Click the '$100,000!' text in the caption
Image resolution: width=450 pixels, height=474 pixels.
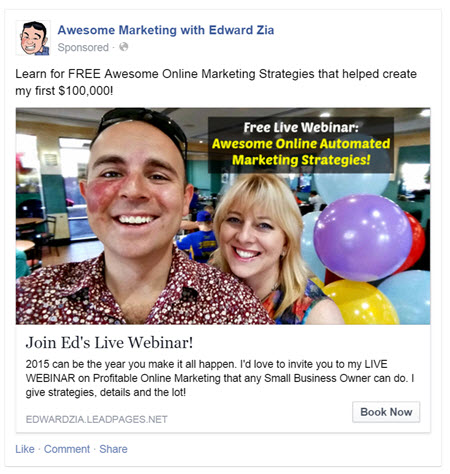coord(86,90)
